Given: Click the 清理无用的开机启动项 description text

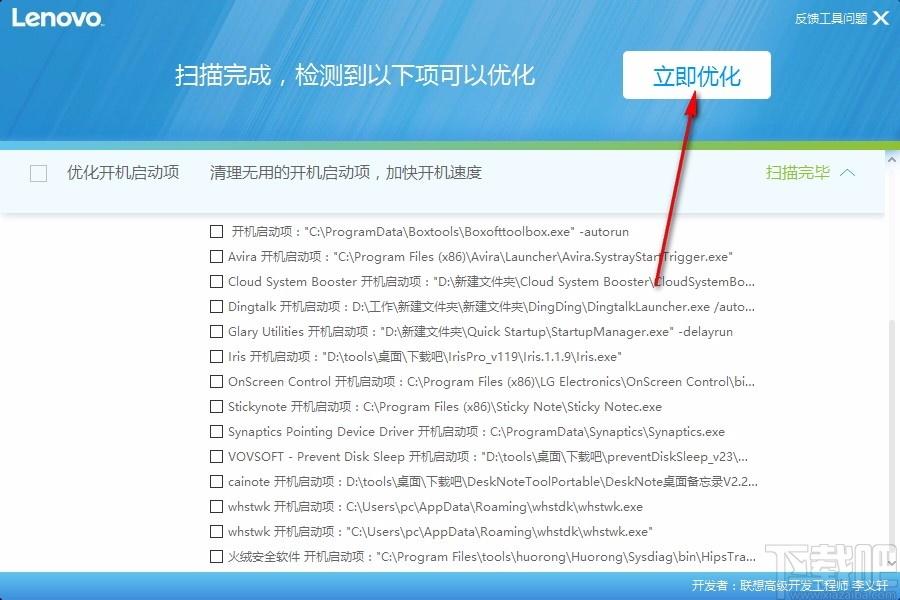Looking at the screenshot, I should click(346, 172).
